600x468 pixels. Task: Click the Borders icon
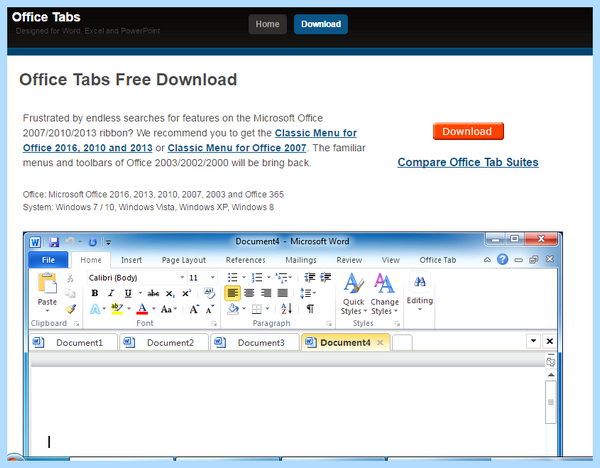[x=257, y=309]
